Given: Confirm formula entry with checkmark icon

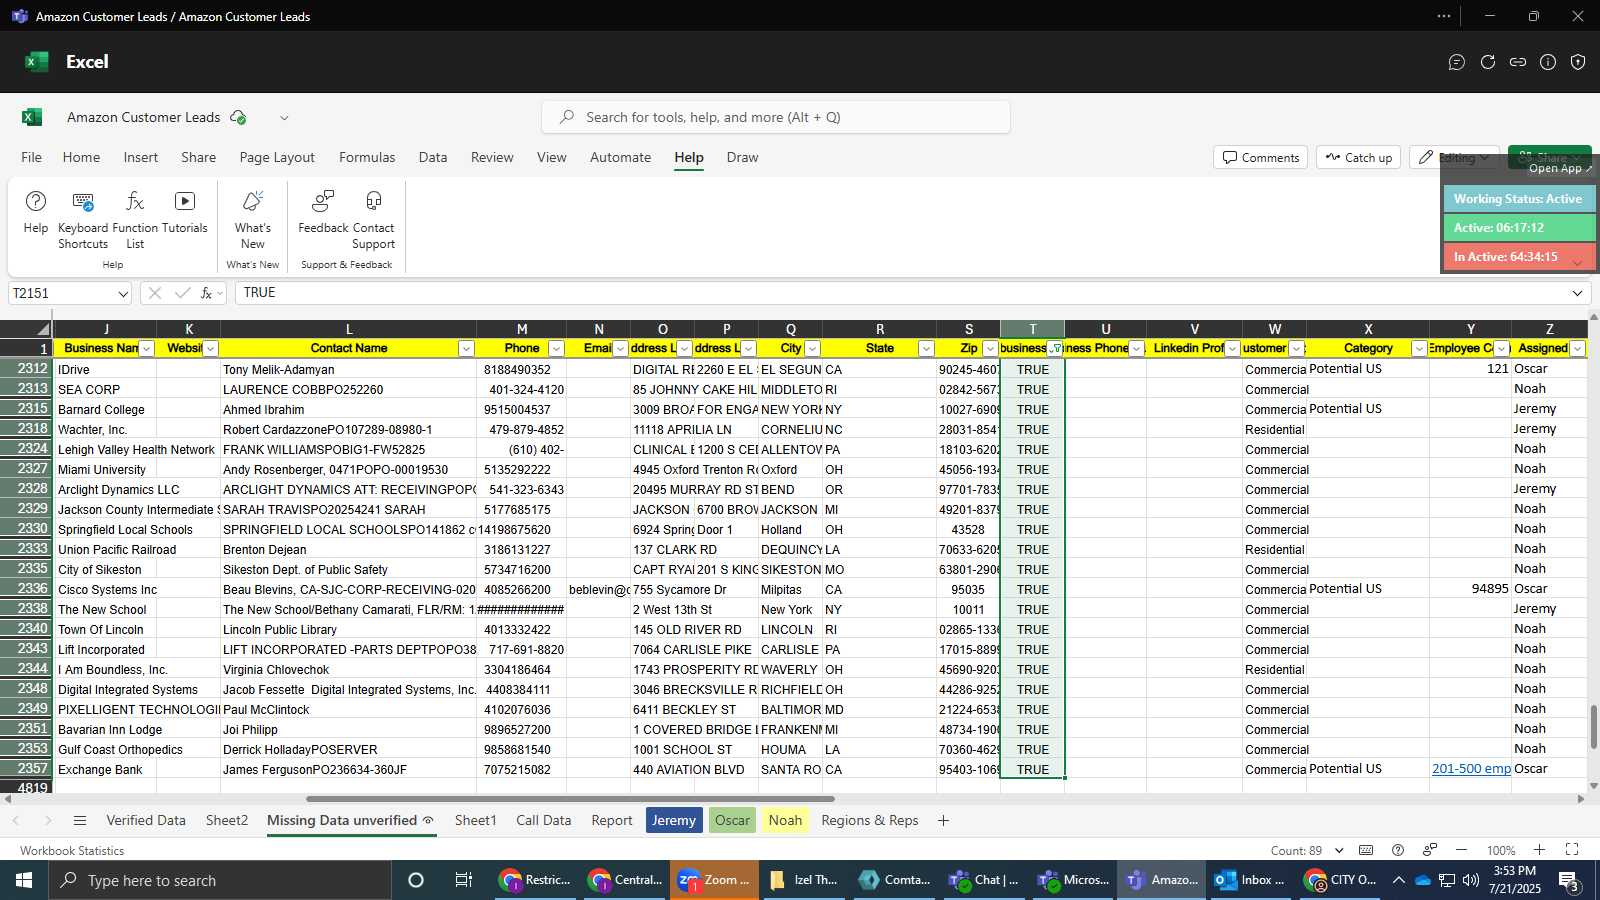Looking at the screenshot, I should click(182, 293).
